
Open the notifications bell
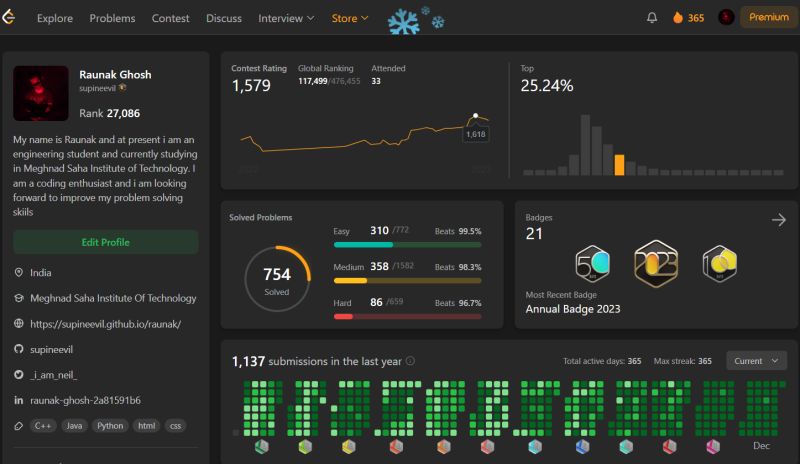pyautogui.click(x=652, y=17)
